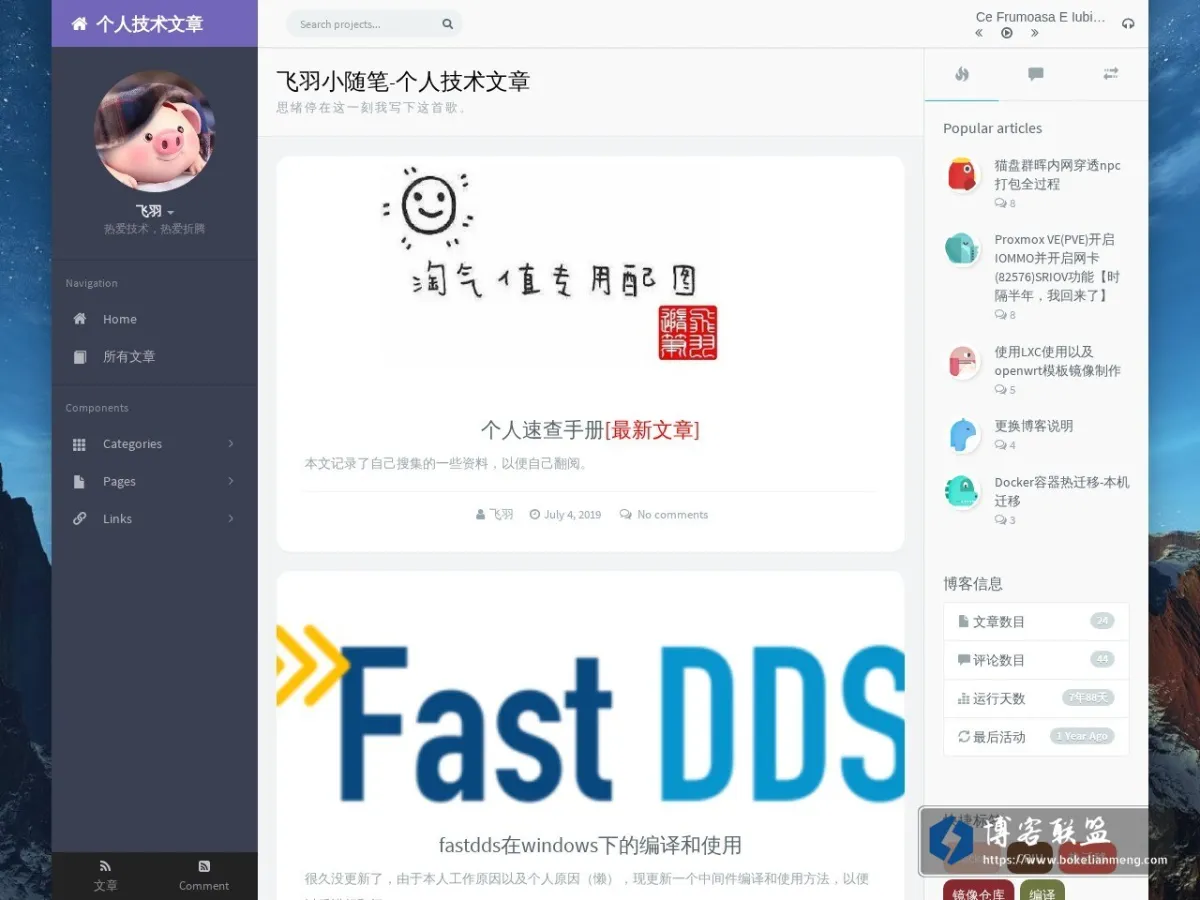Image resolution: width=1200 pixels, height=900 pixels.
Task: Click the 个人技术文章 site title
Action: pyautogui.click(x=149, y=24)
